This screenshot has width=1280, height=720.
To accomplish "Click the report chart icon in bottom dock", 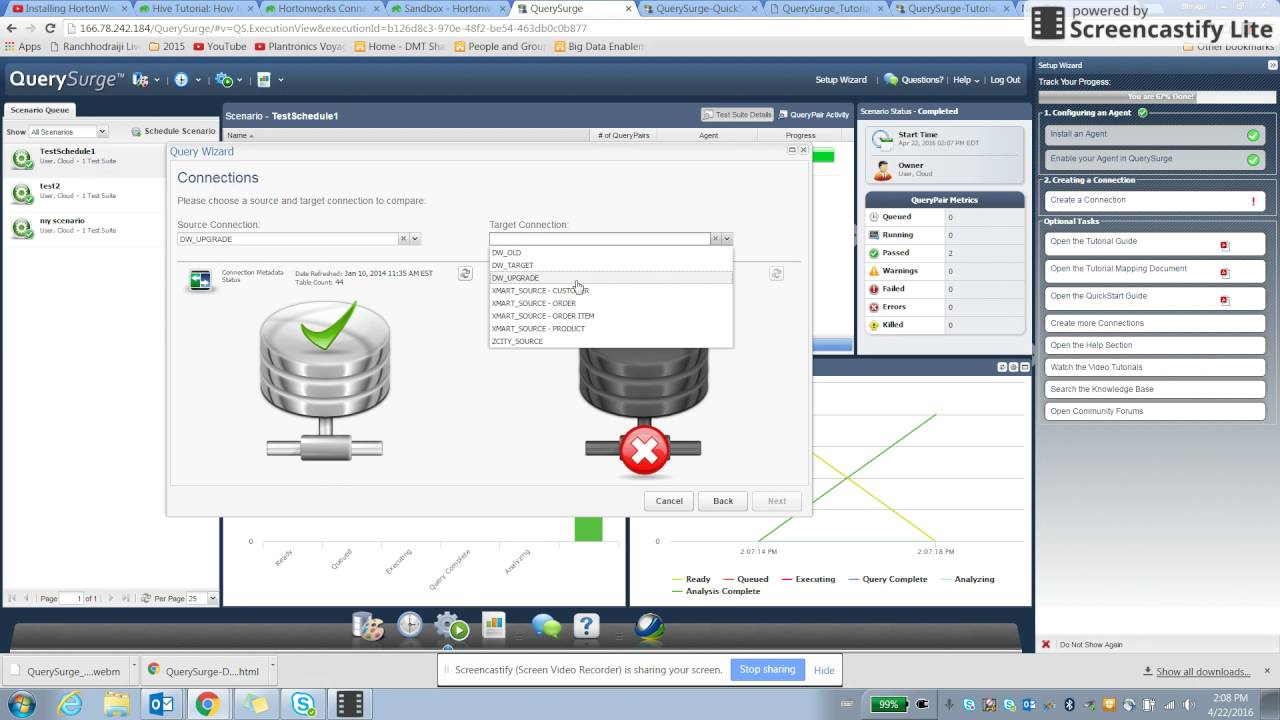I will click(494, 626).
